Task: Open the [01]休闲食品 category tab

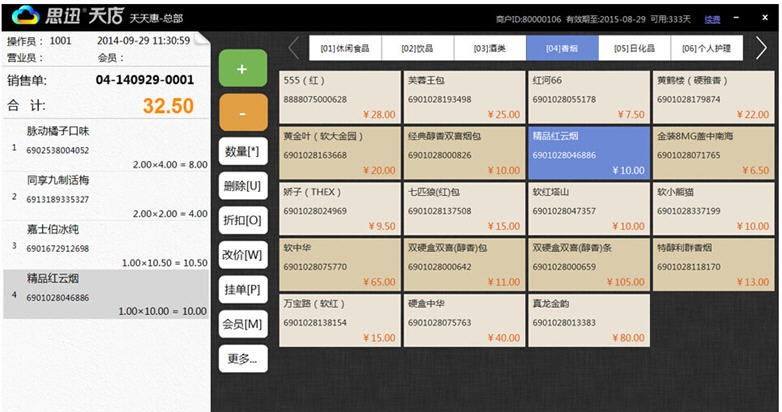Action: tap(345, 48)
